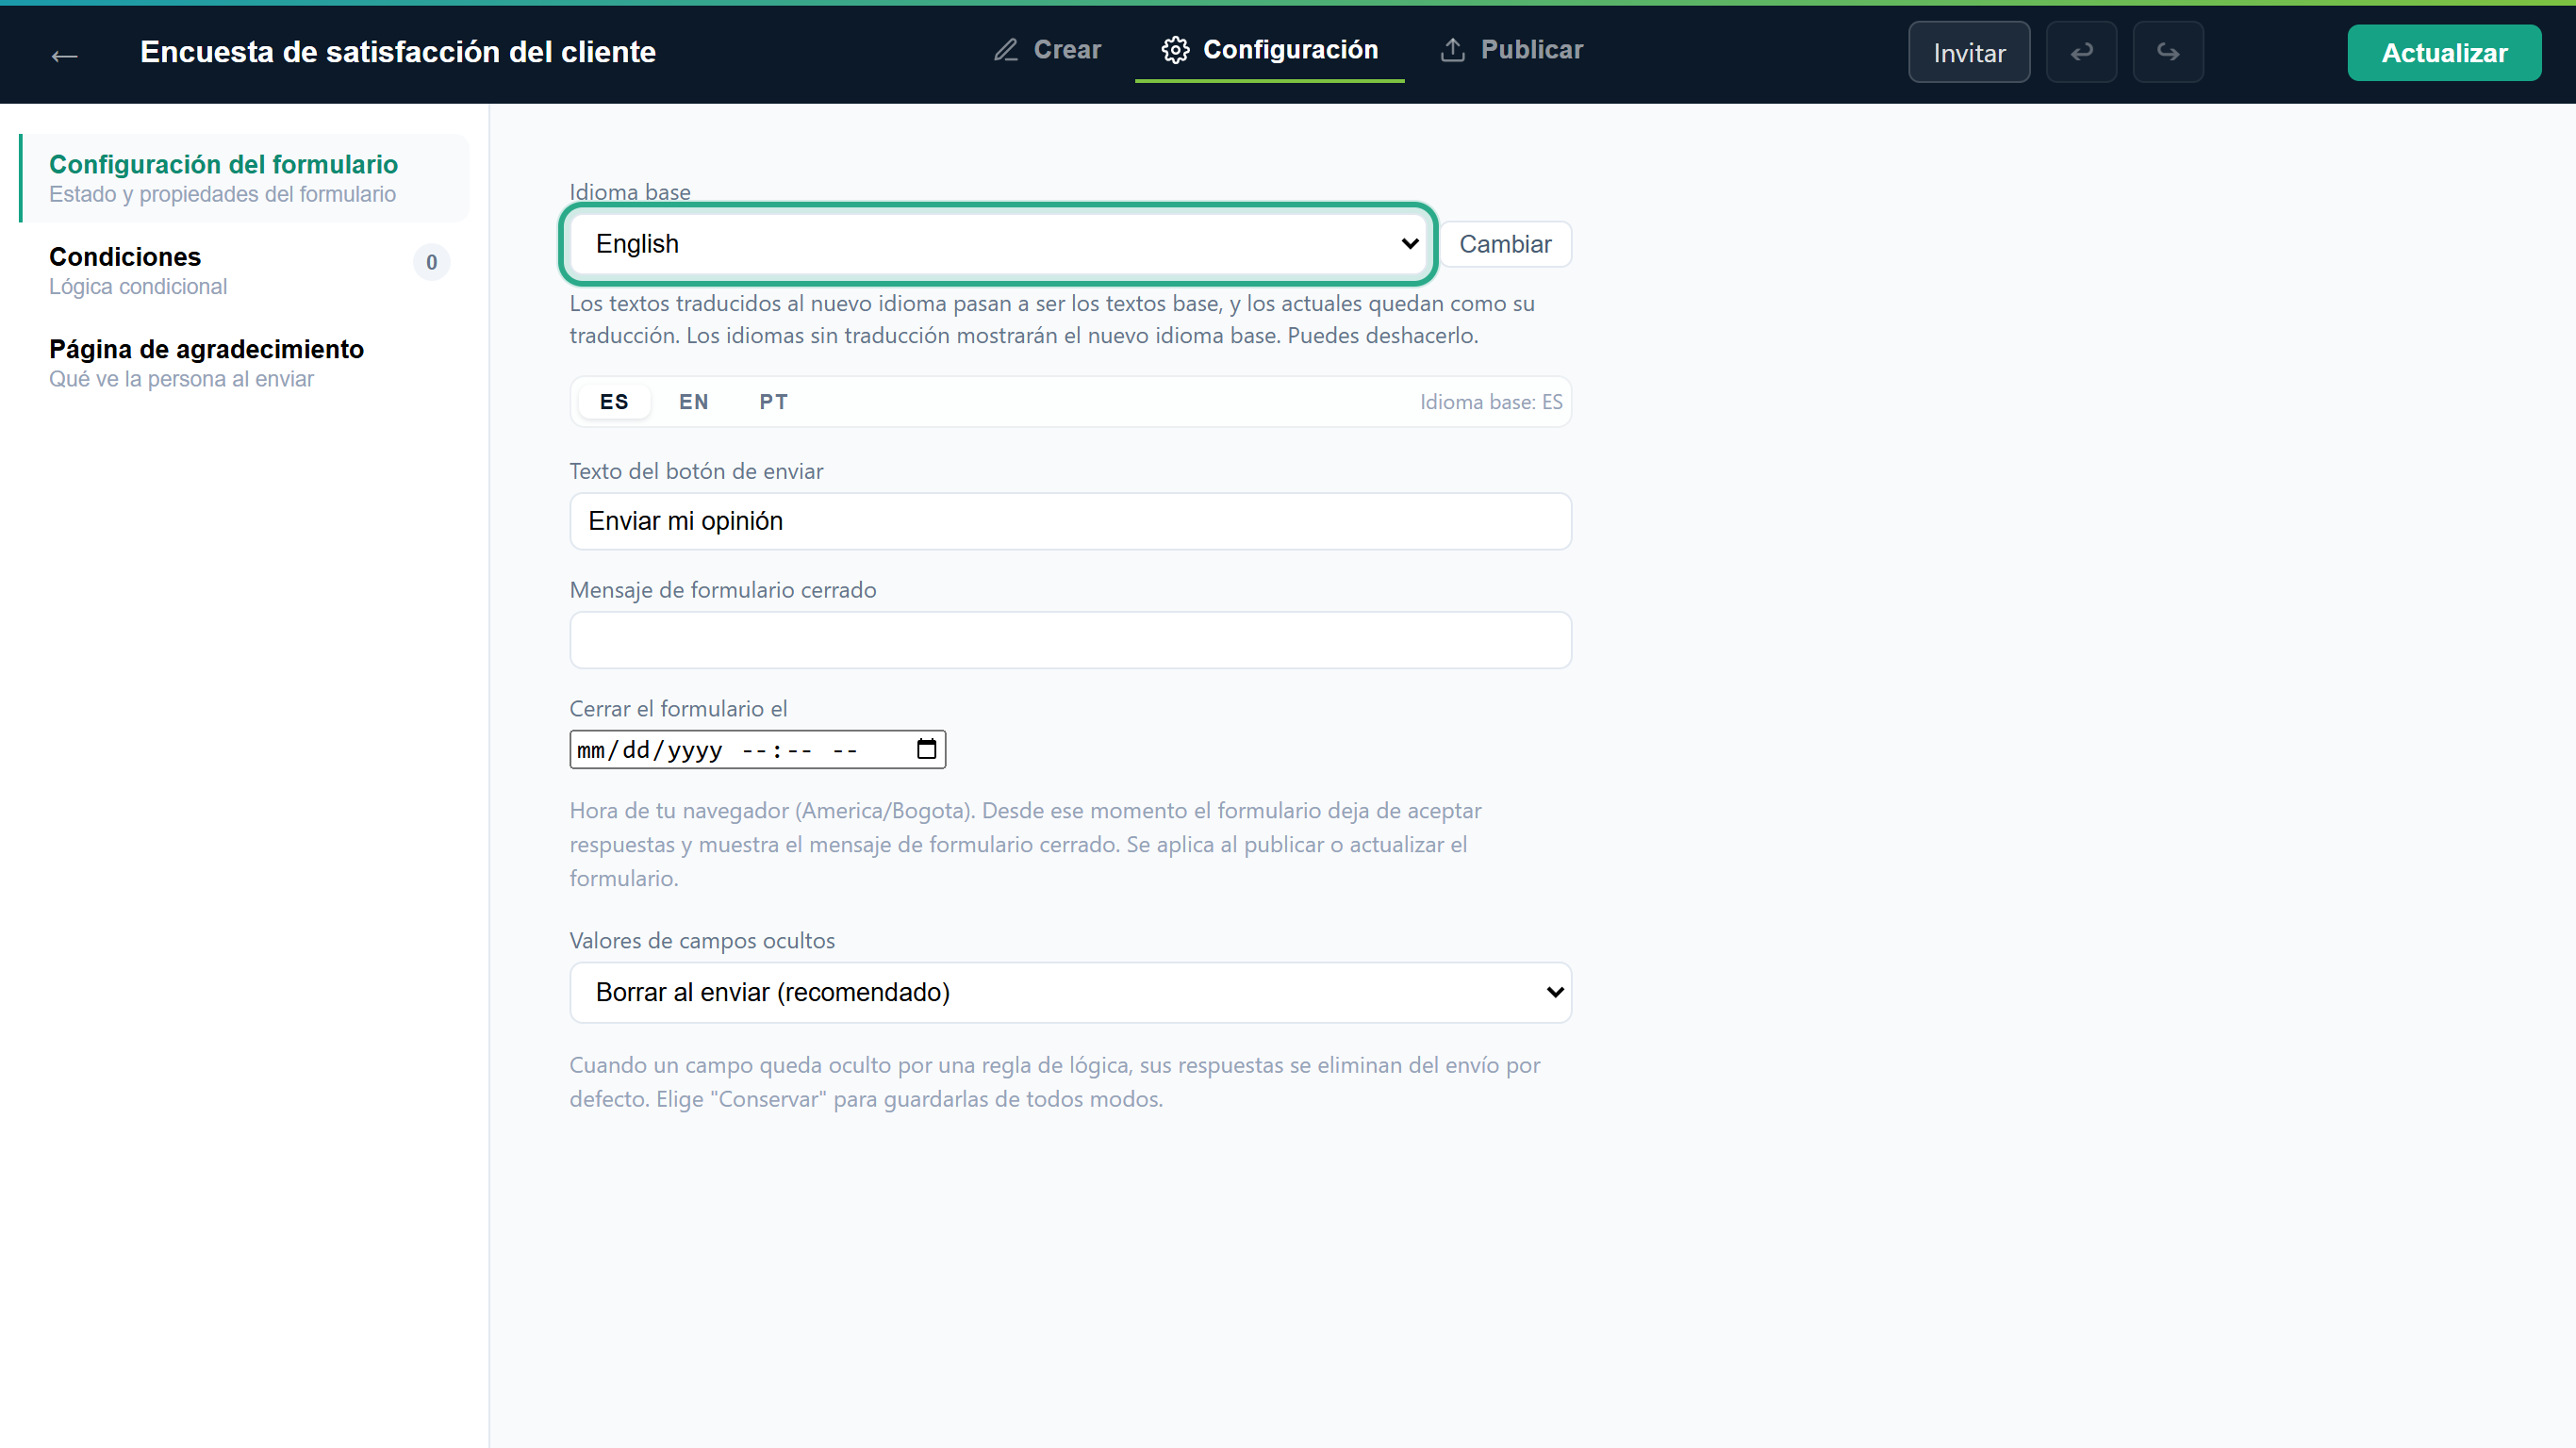Go to the Publicar tab
Screen dimensions: 2576x1448
click(1511, 50)
